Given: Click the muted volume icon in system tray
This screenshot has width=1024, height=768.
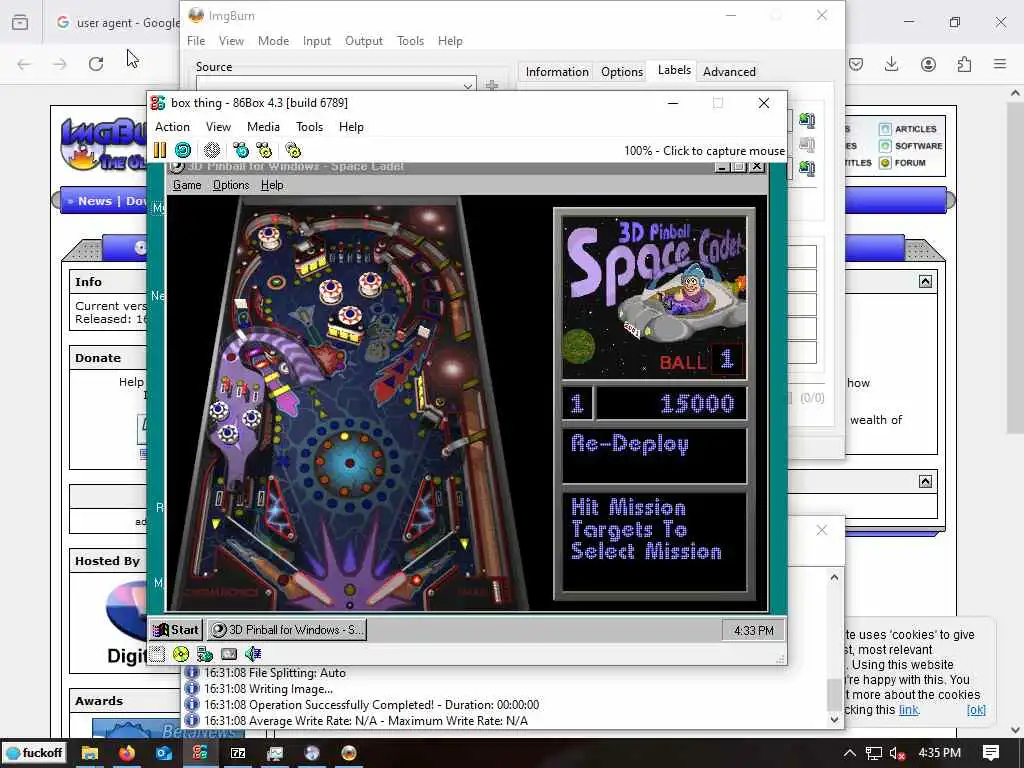Looking at the screenshot, I should click(x=897, y=753).
